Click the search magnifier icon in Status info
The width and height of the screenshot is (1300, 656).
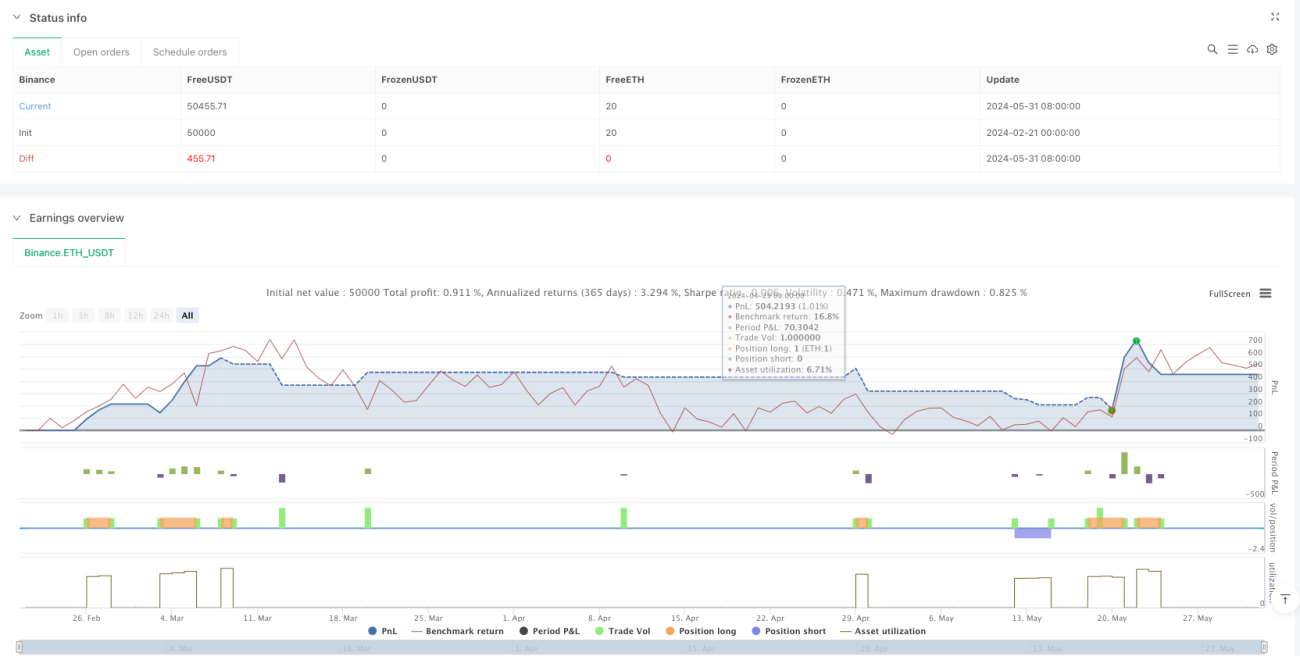(x=1212, y=49)
